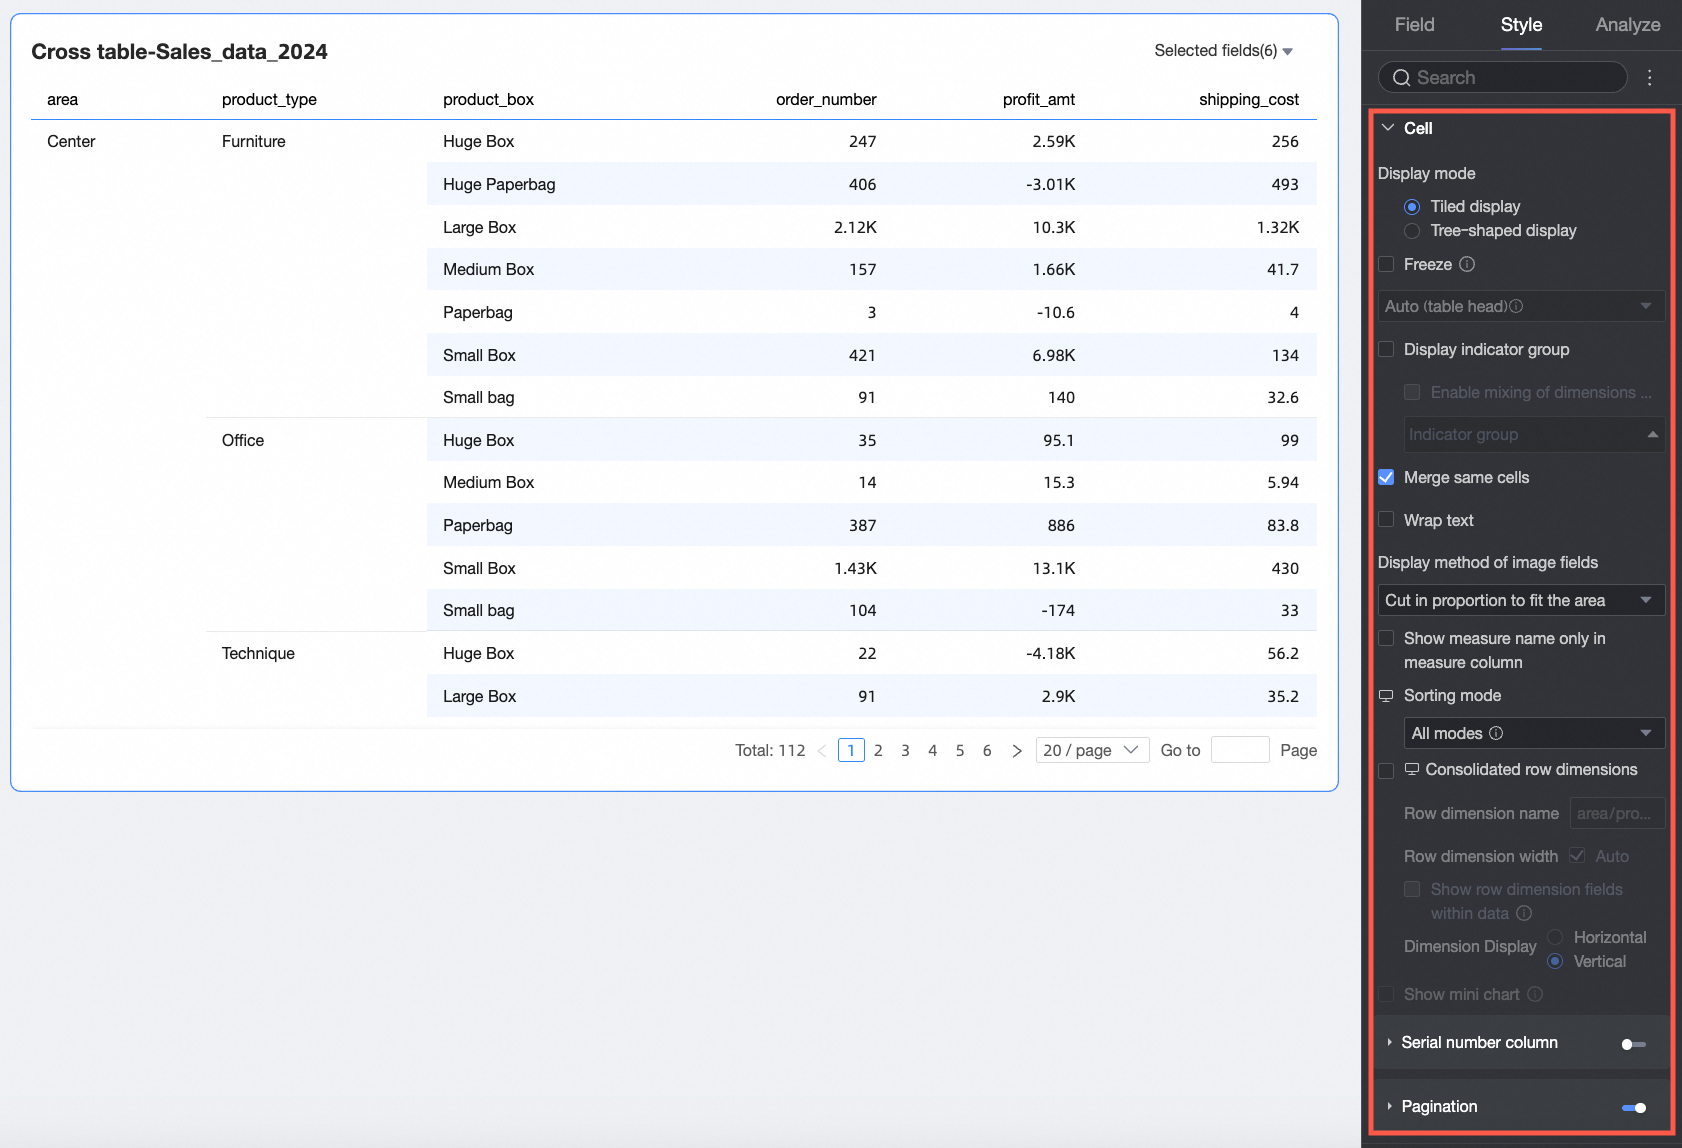This screenshot has width=1682, height=1148.
Task: Open 20 / page size dropdown
Action: tap(1091, 750)
